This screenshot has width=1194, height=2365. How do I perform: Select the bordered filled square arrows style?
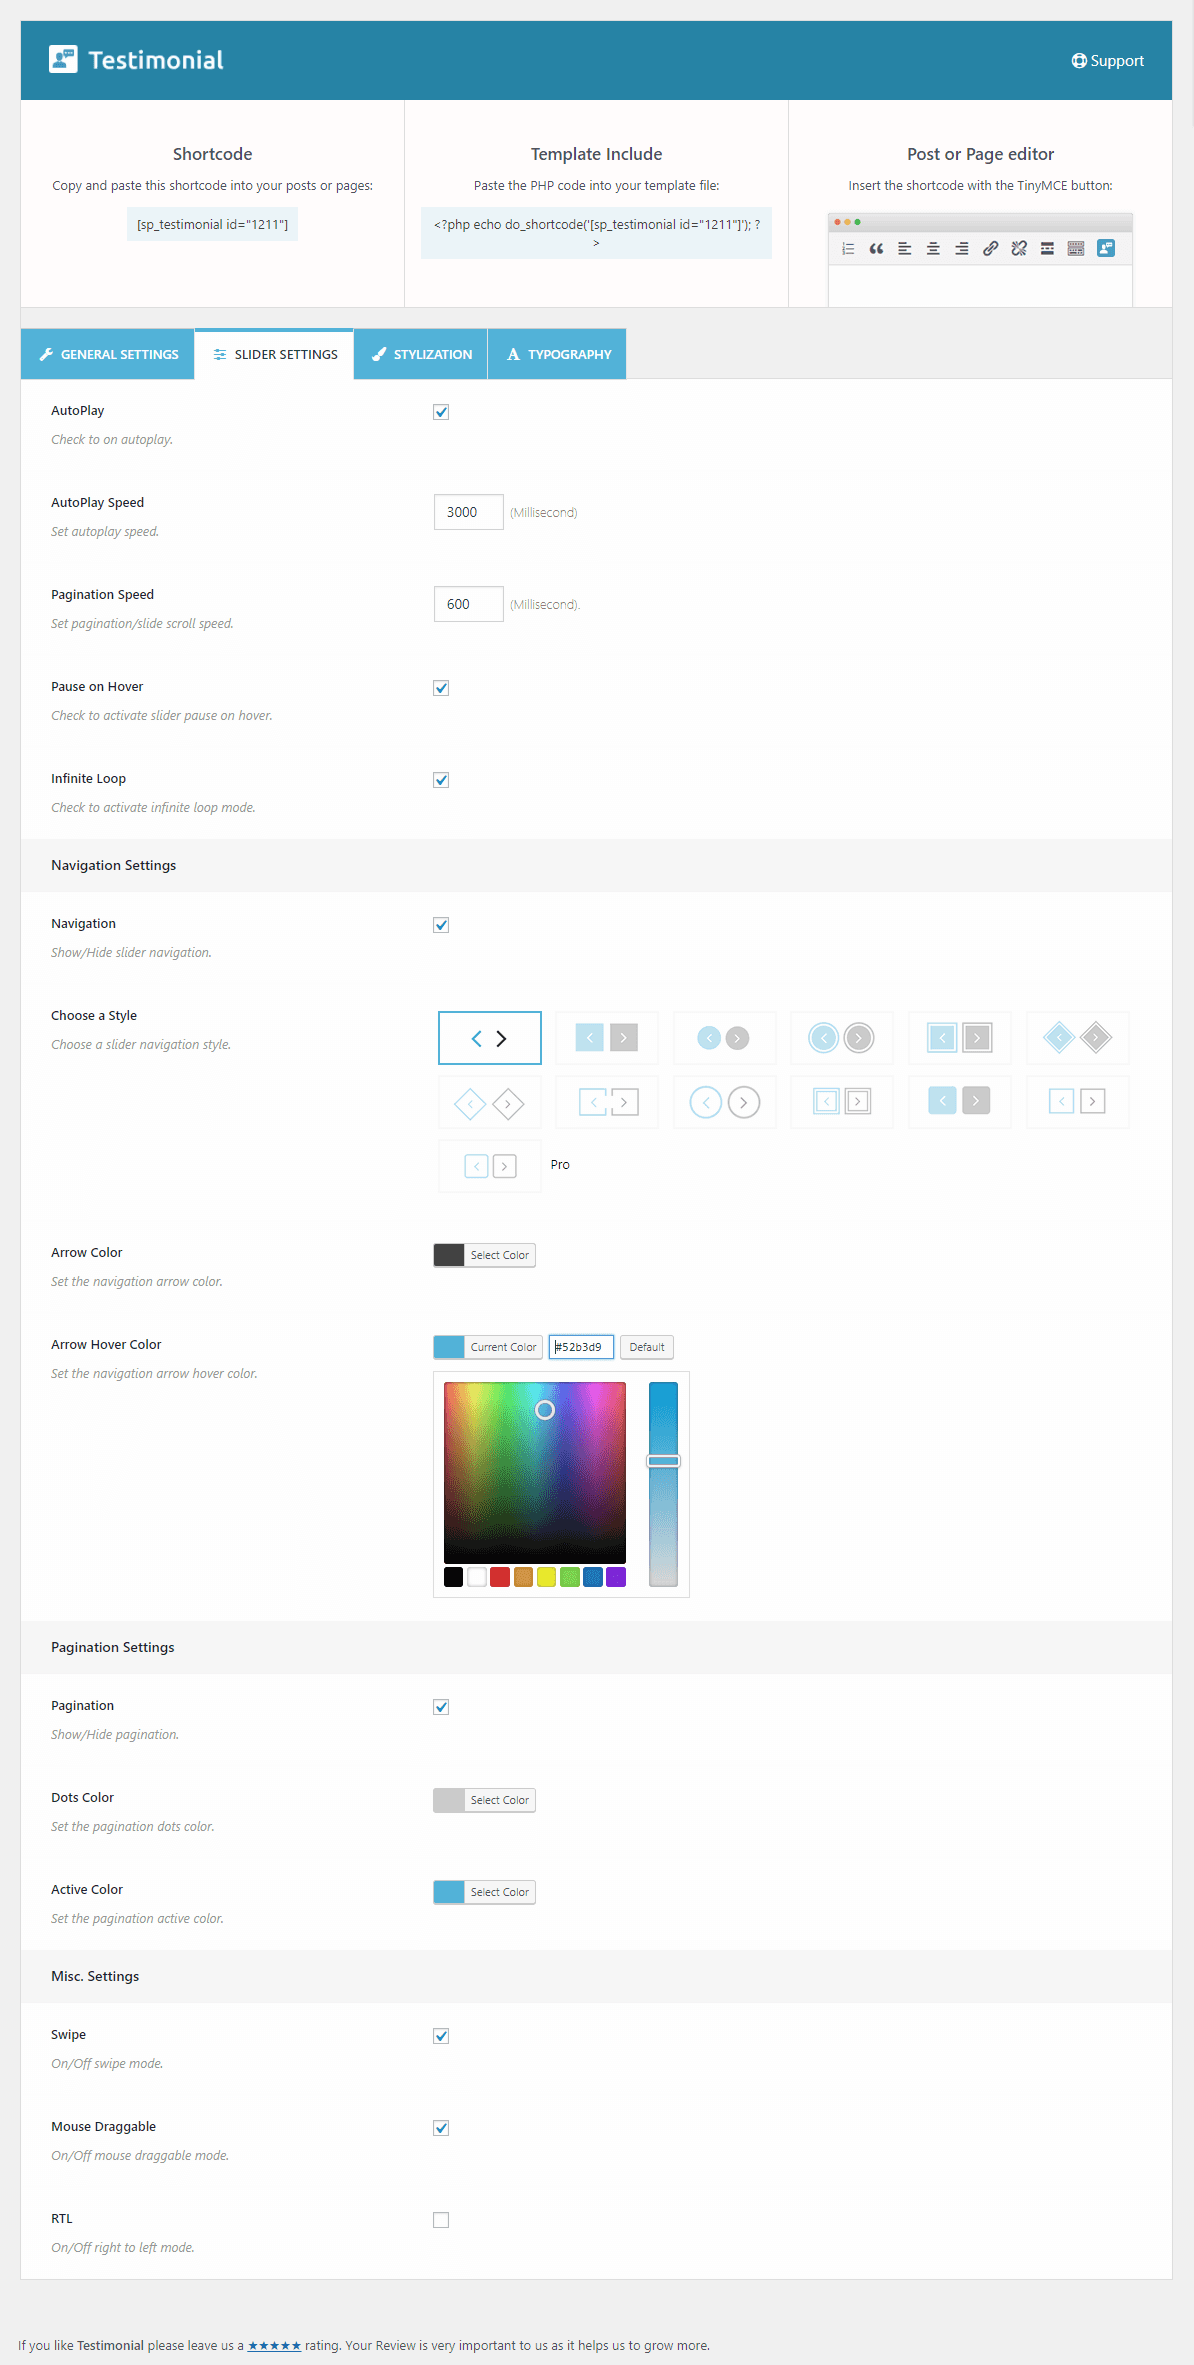[x=960, y=1038]
